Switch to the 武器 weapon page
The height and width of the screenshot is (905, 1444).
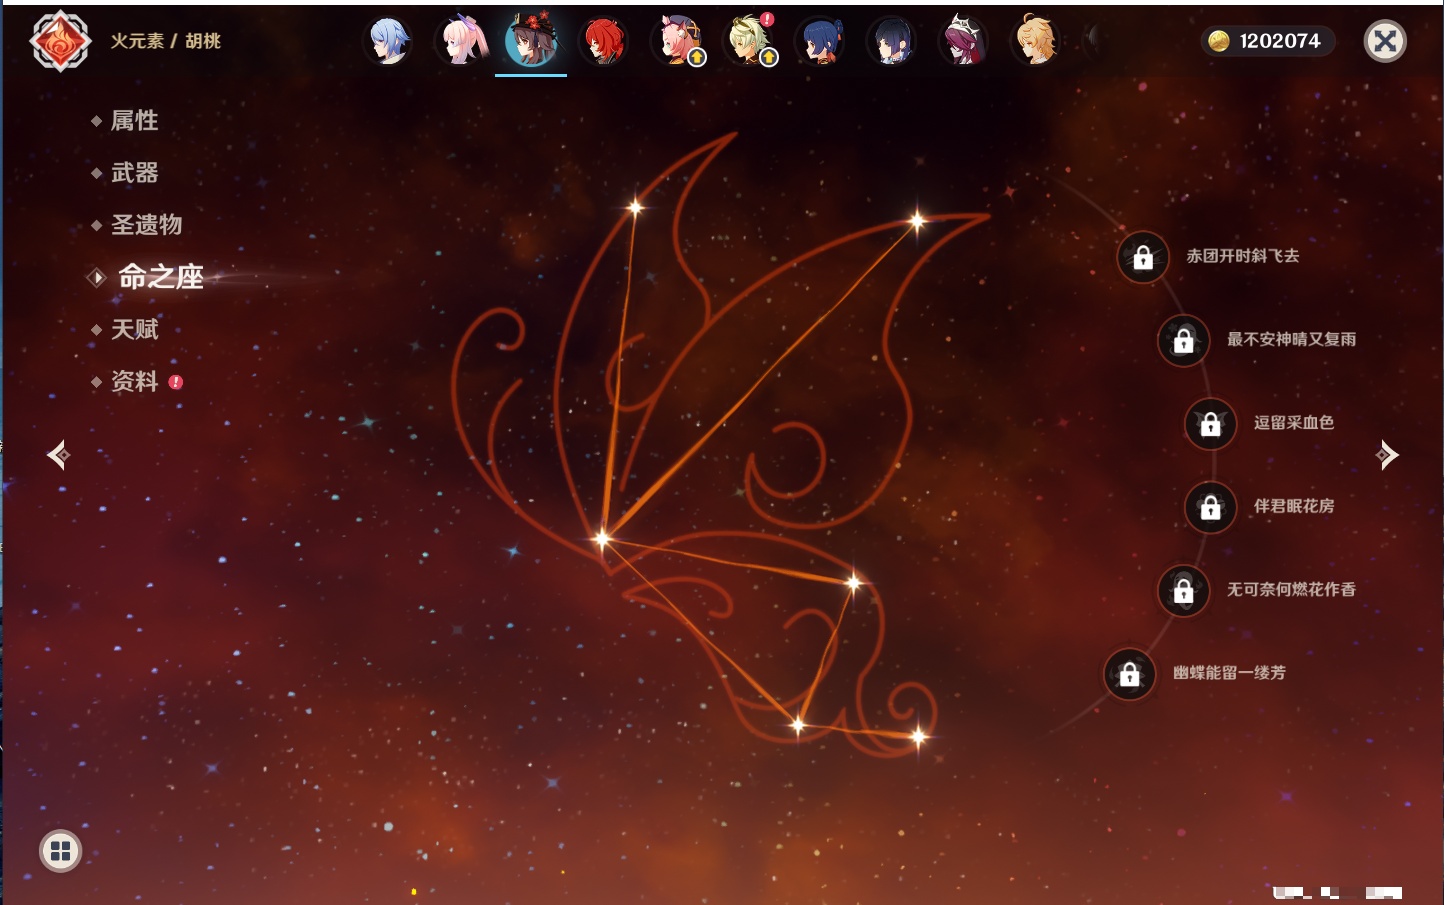(x=134, y=173)
